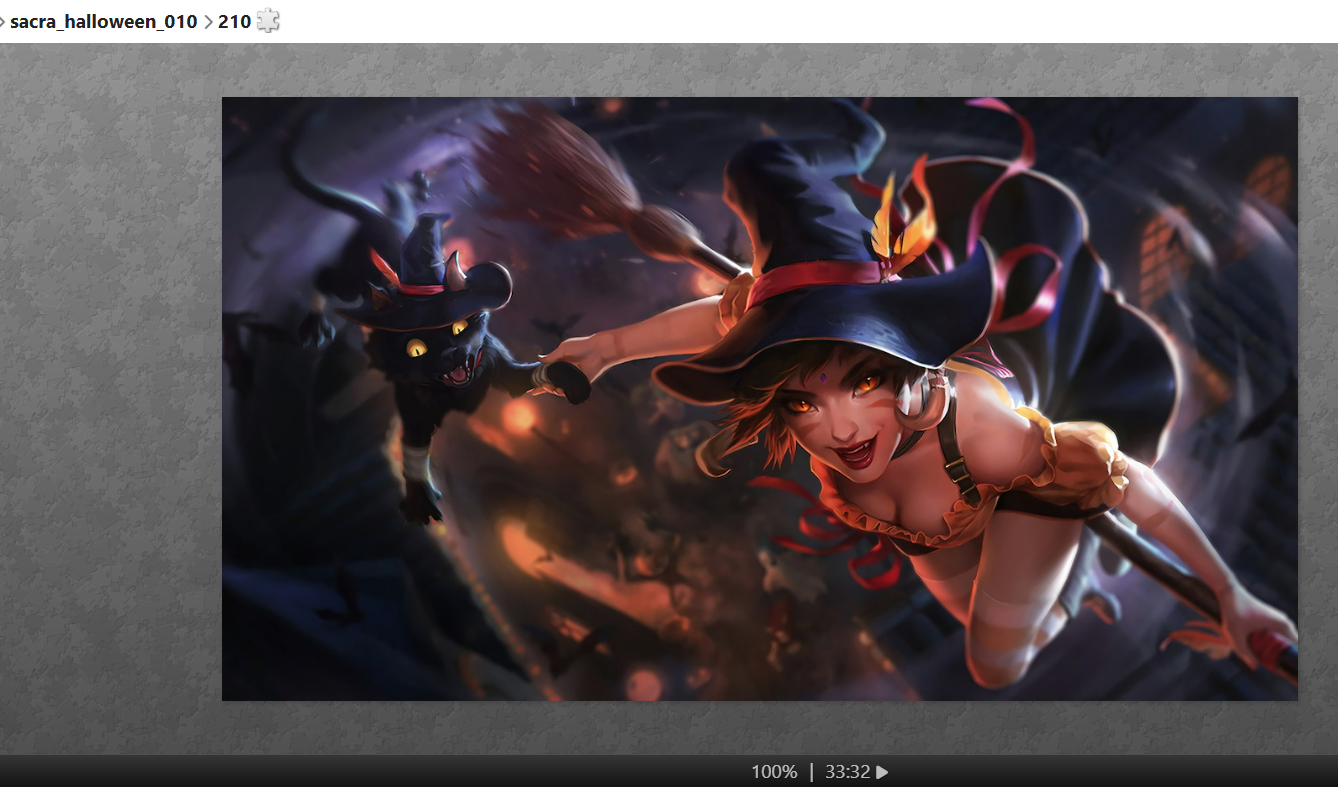The image size is (1338, 797).
Task: Click the chevron before sacra_halloween_010
Action: [x=3, y=21]
